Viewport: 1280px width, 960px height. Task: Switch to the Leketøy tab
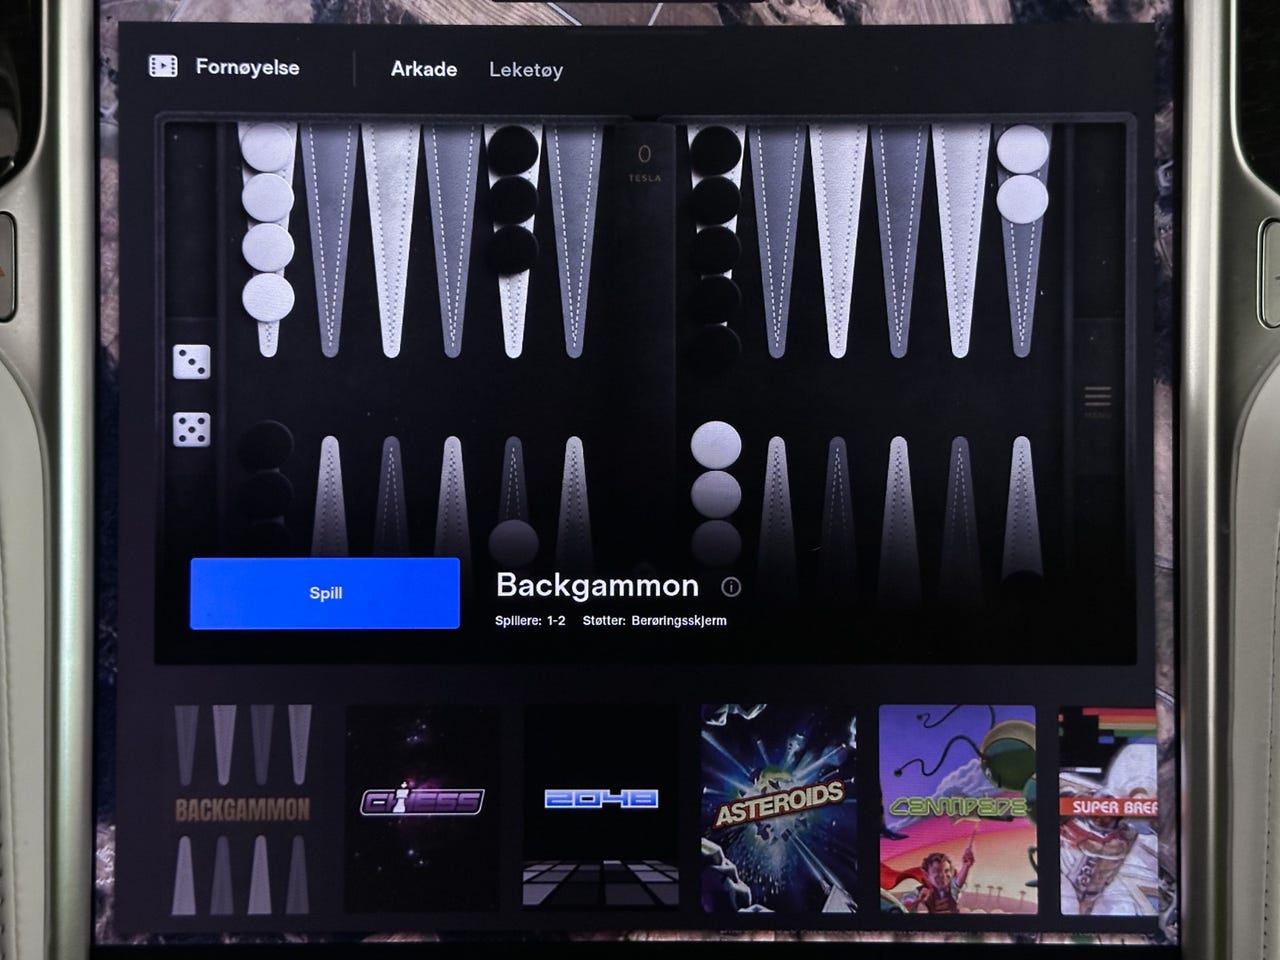pyautogui.click(x=526, y=70)
